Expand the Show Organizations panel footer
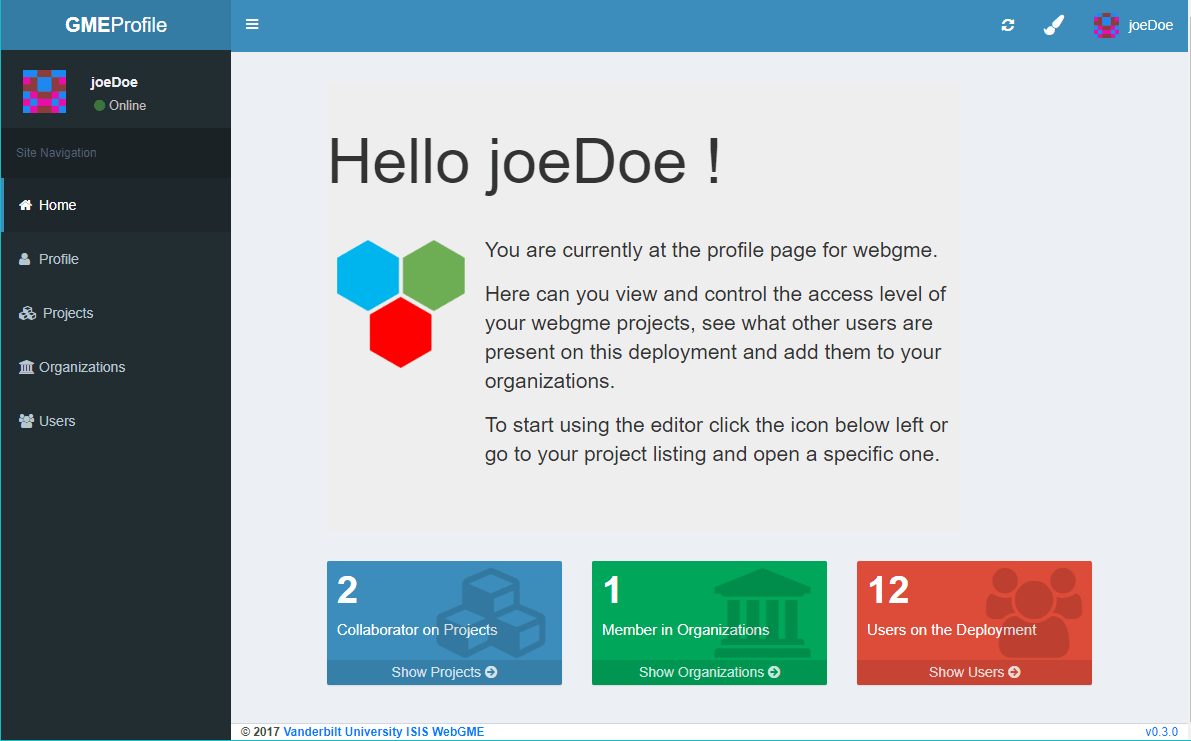This screenshot has height=741, width=1191. [x=709, y=672]
